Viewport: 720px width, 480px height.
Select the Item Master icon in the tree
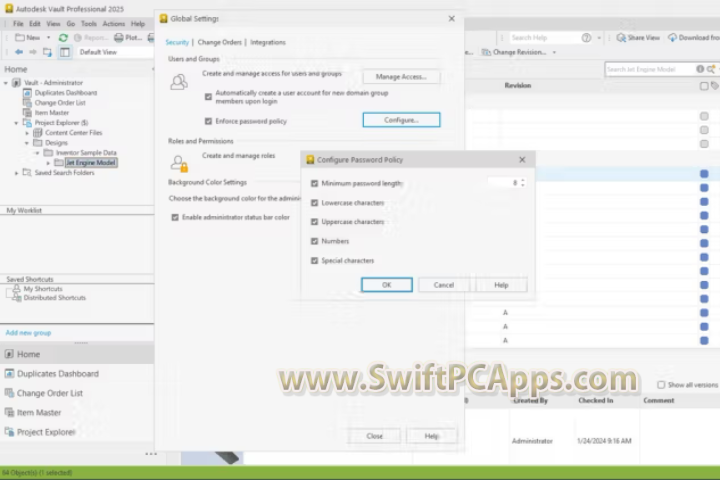point(28,113)
